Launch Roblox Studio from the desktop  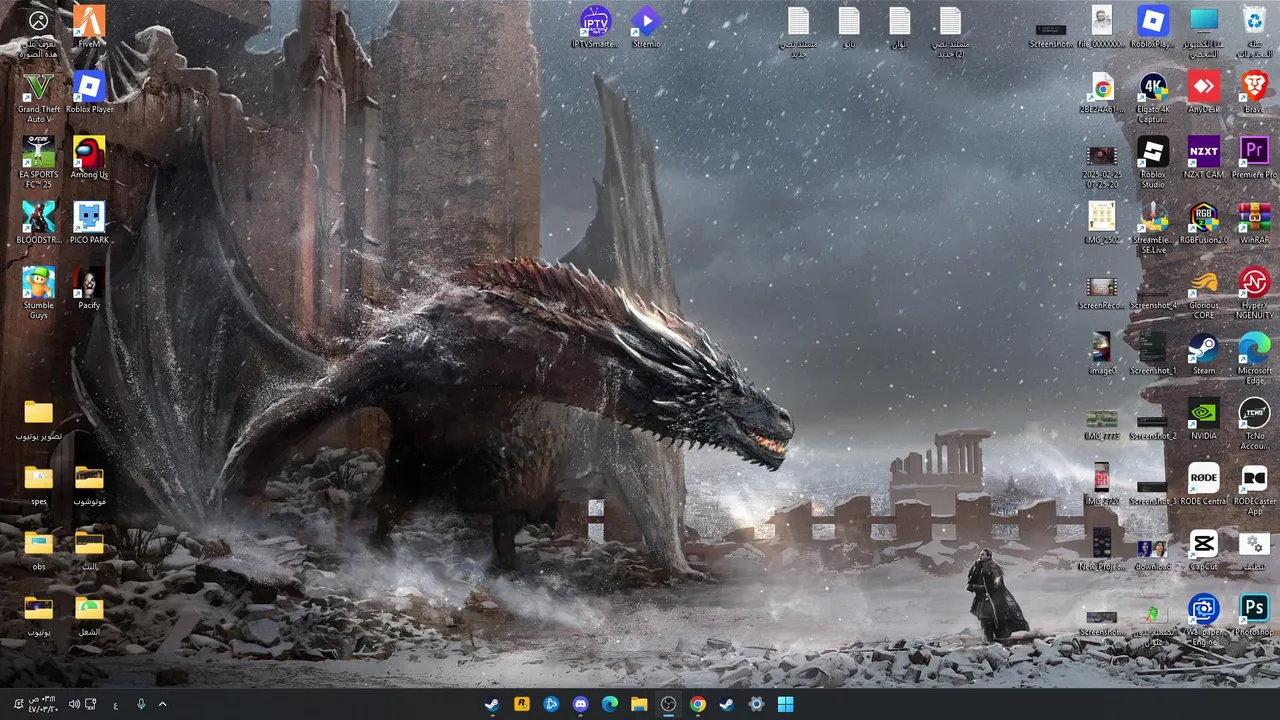(1153, 162)
